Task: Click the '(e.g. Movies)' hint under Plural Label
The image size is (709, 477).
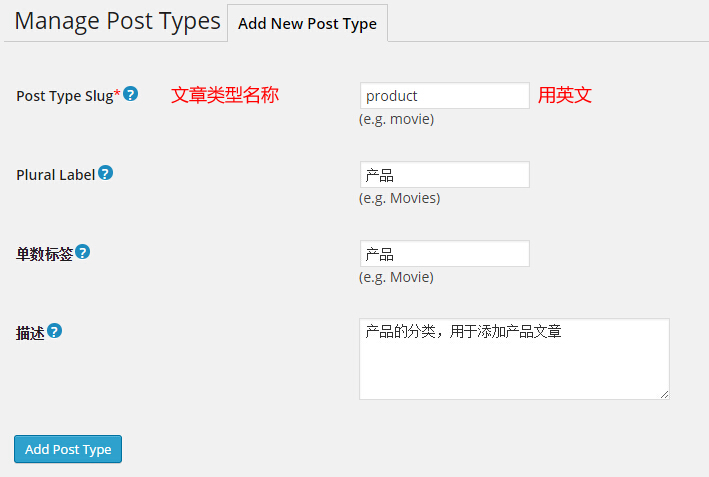Action: tap(399, 198)
